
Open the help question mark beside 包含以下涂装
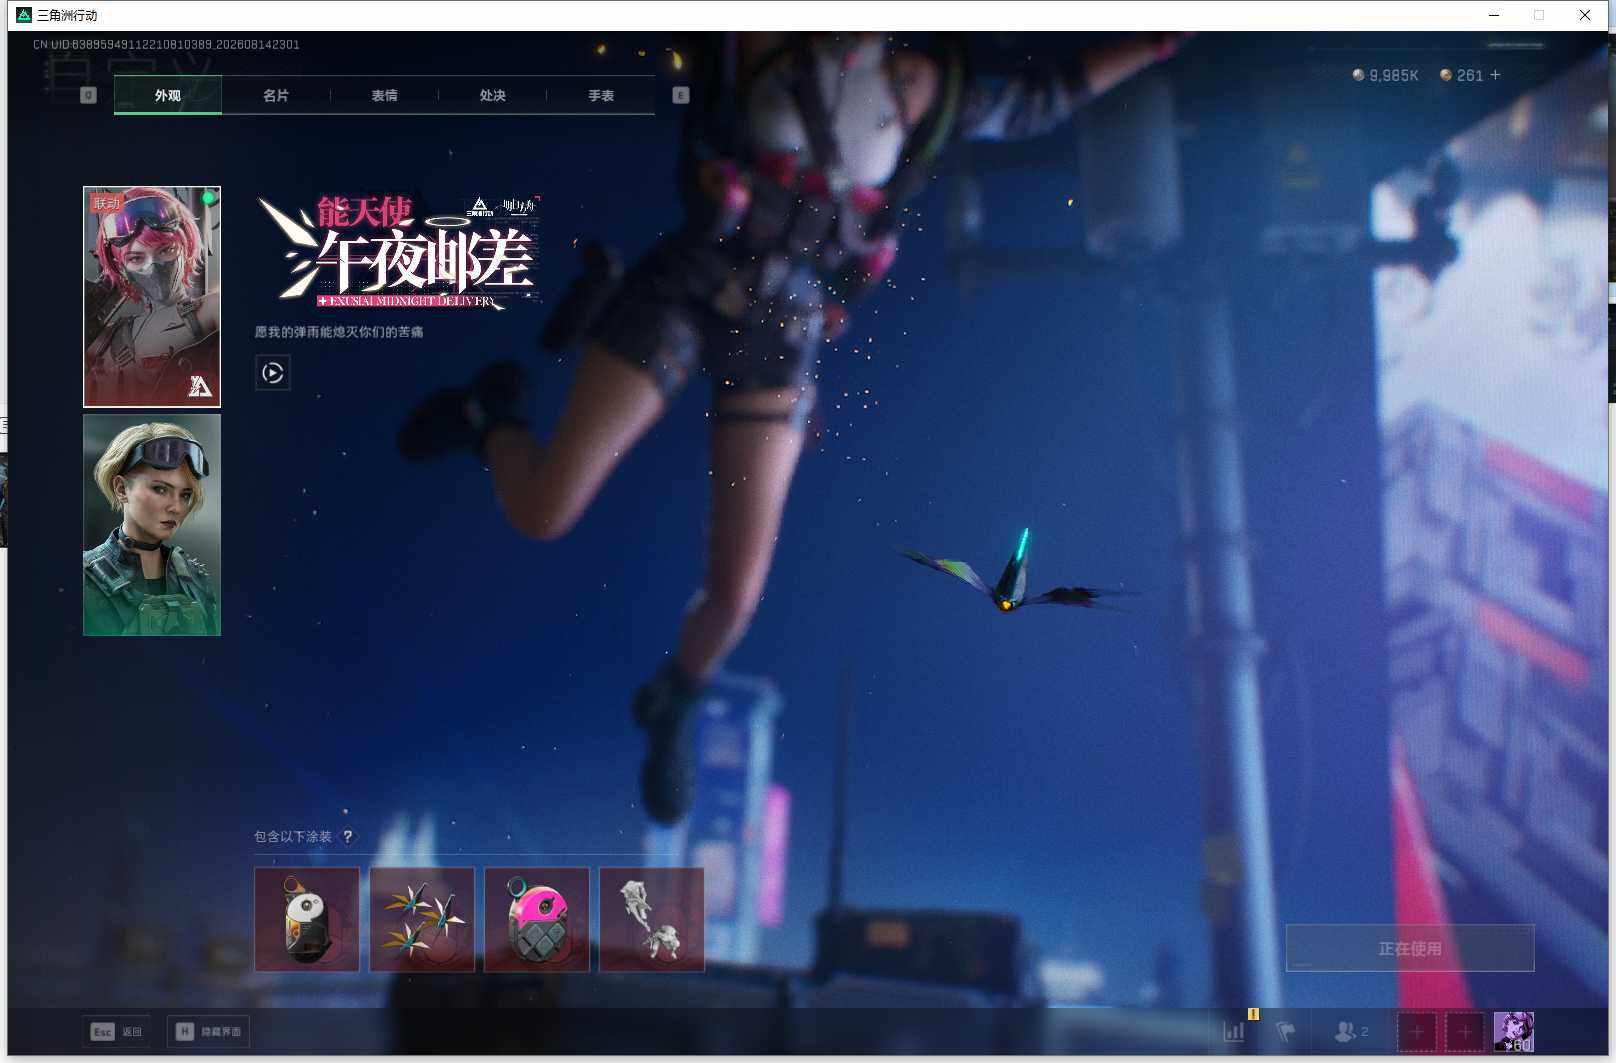pos(348,837)
